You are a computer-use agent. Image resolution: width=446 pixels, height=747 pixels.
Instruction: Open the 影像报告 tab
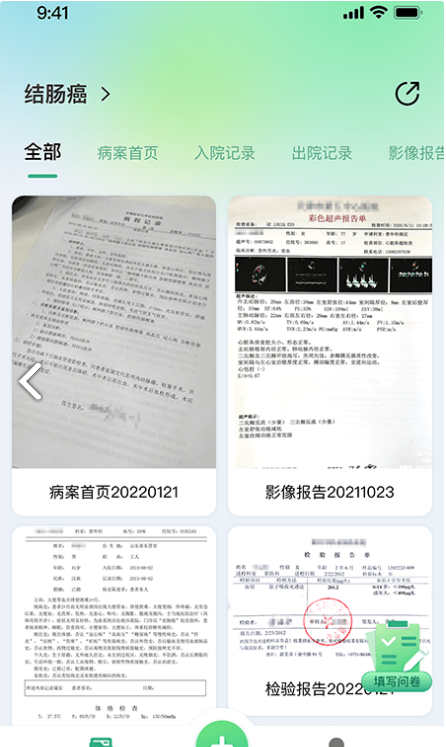click(416, 153)
